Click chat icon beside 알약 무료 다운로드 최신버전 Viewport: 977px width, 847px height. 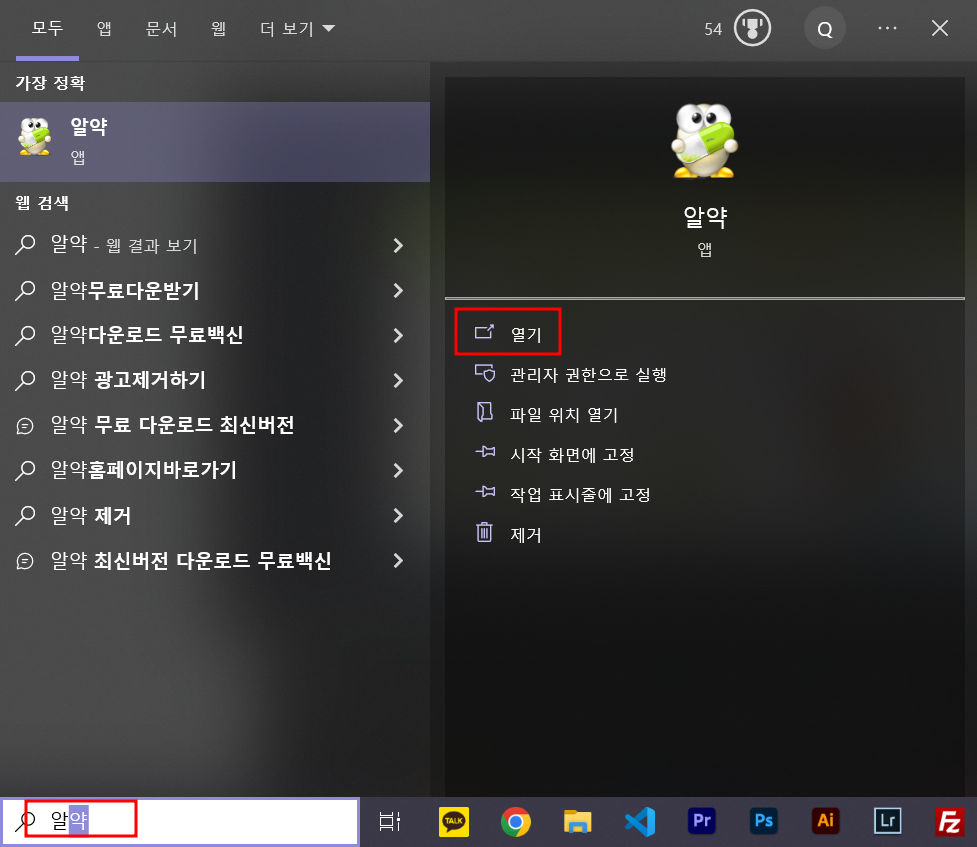[x=25, y=426]
